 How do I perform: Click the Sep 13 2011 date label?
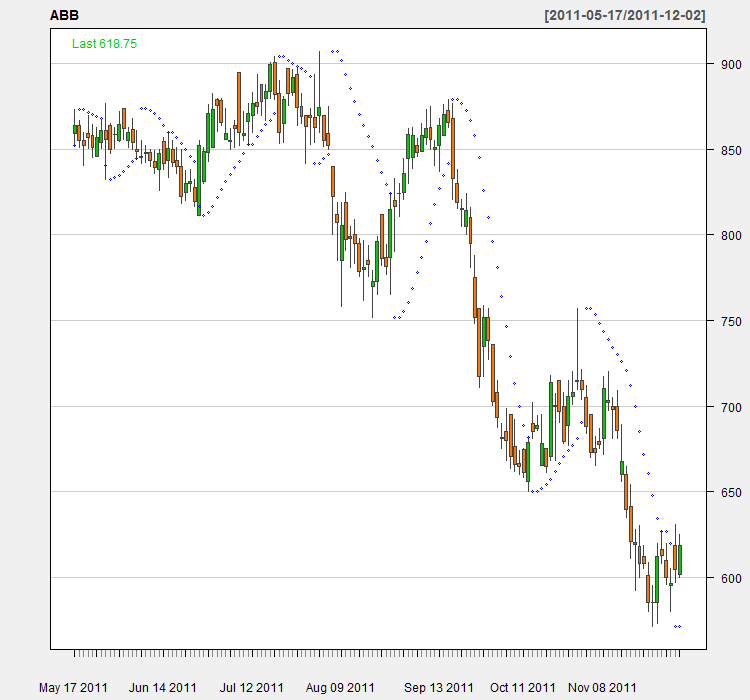(x=439, y=688)
